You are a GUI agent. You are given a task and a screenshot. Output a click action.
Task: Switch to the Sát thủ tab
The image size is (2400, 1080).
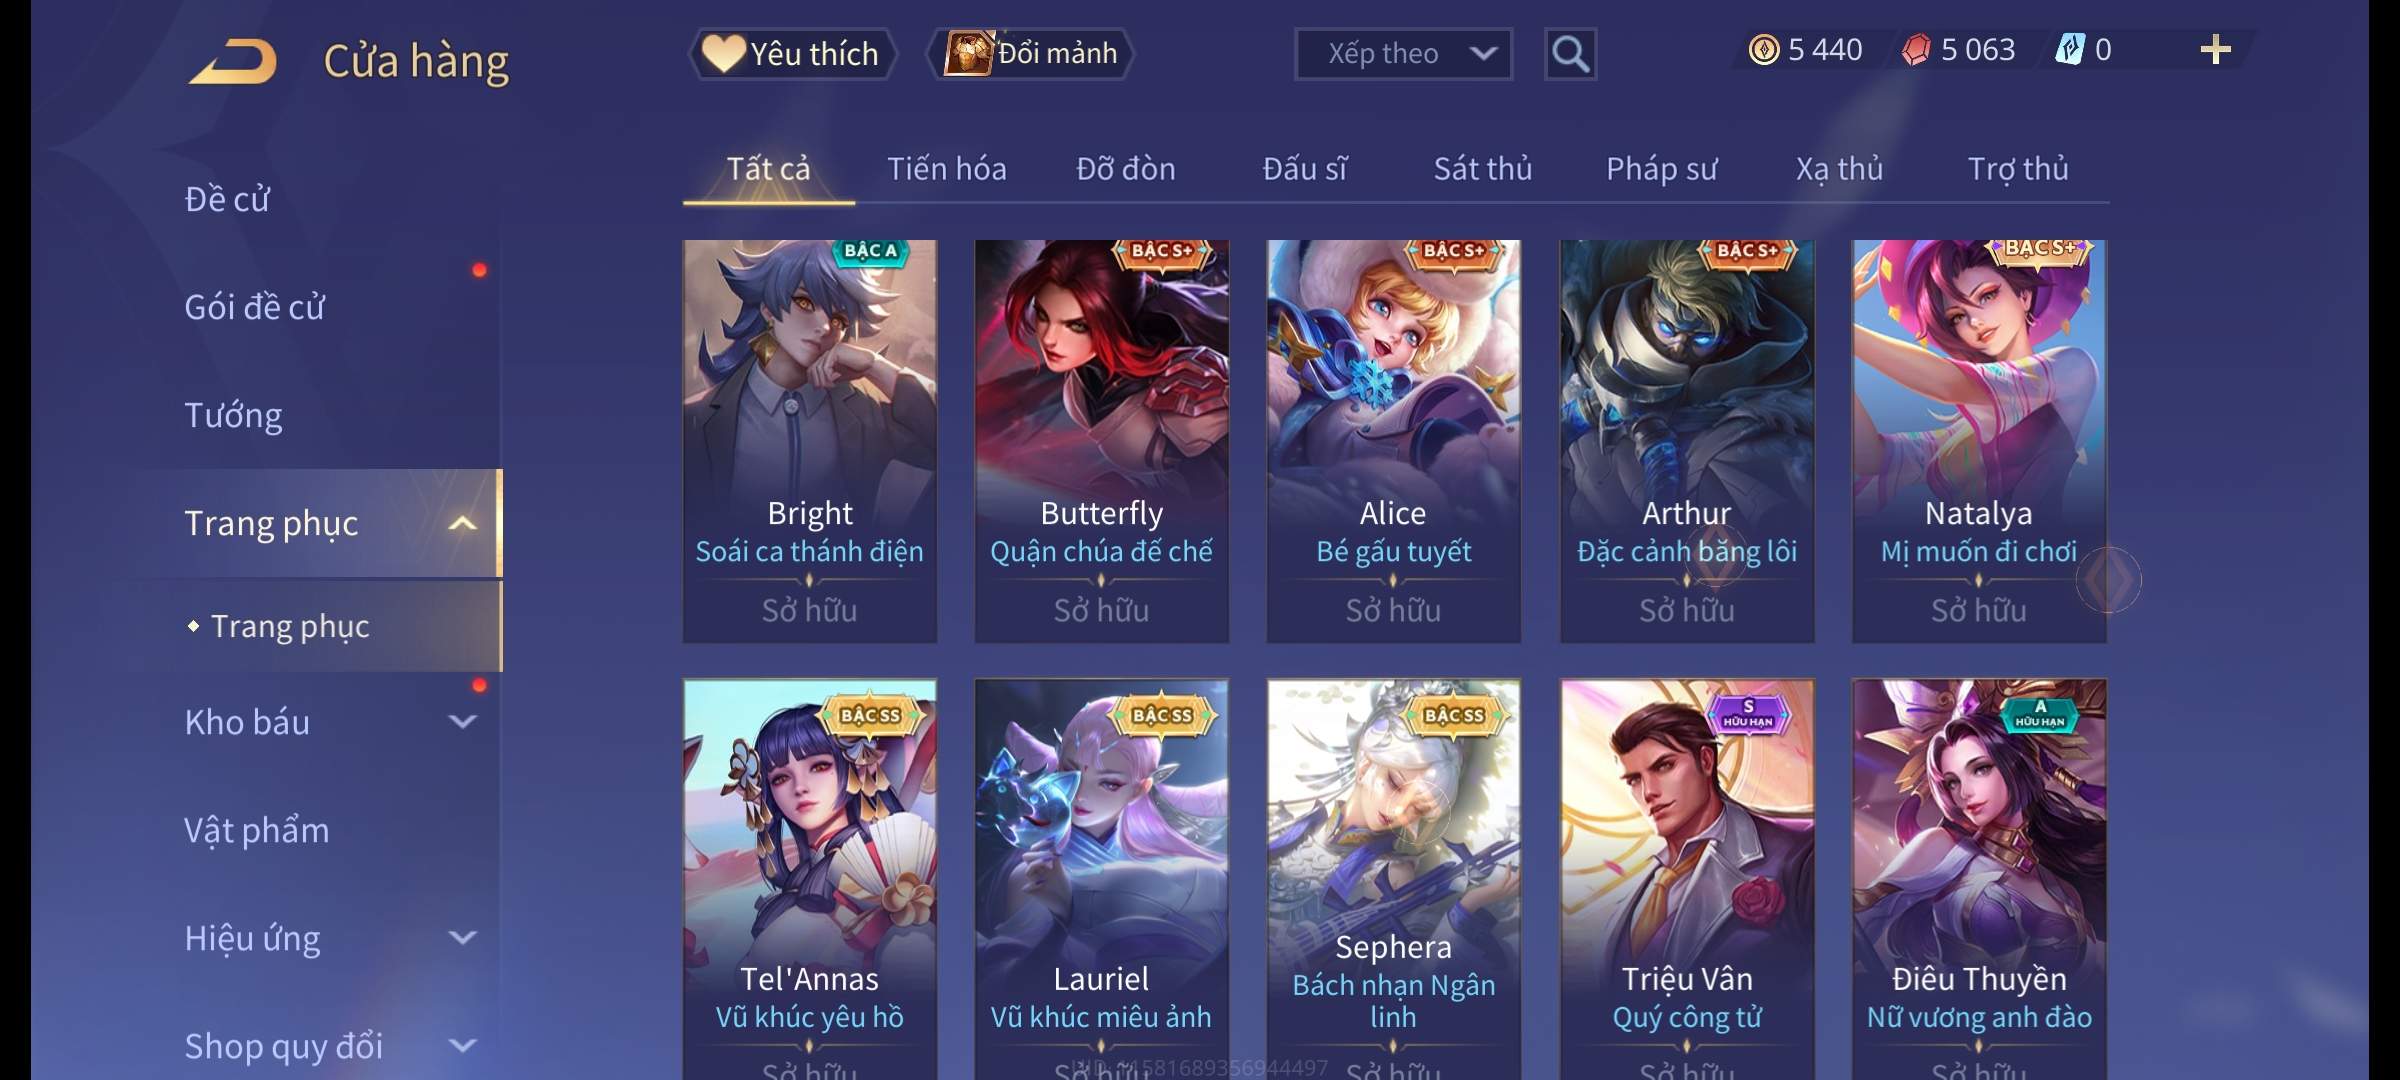pyautogui.click(x=1483, y=169)
